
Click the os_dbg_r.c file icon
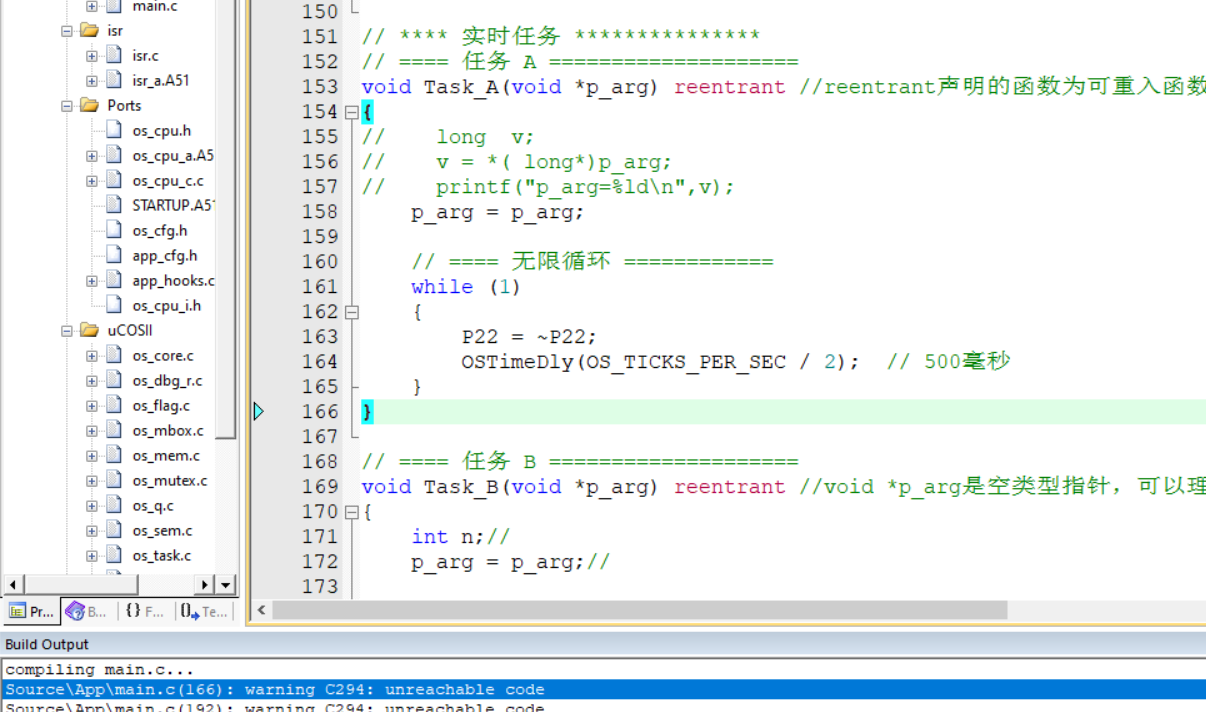click(x=113, y=381)
